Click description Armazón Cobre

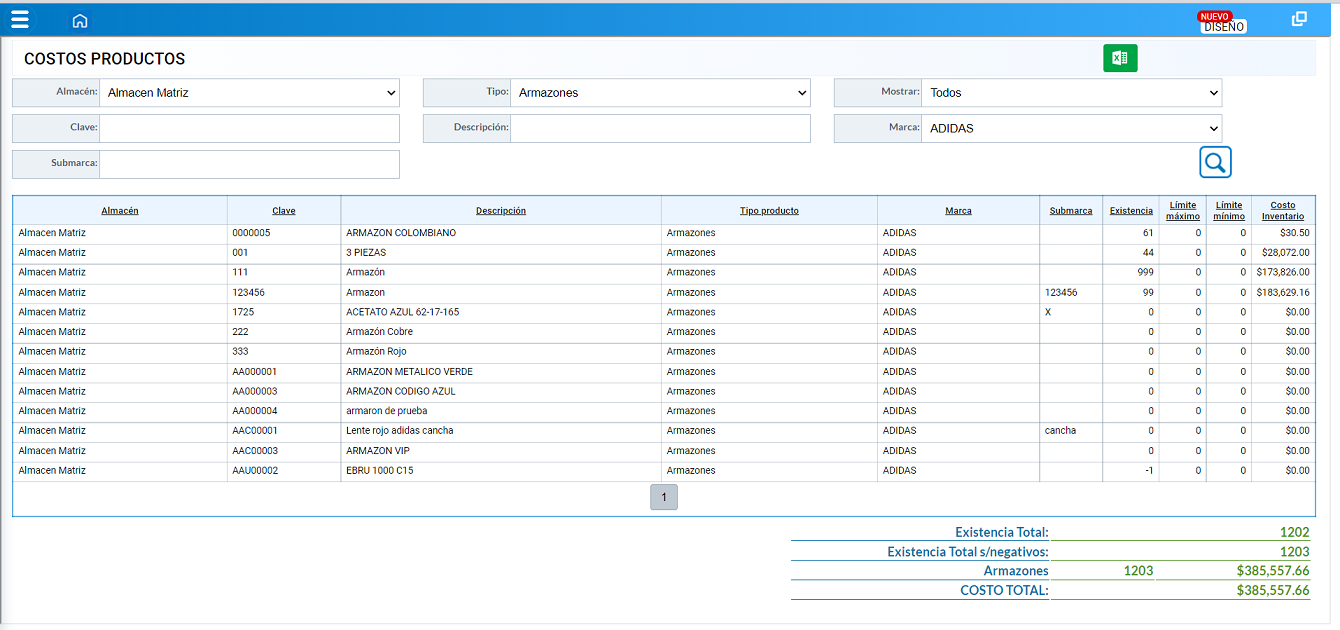pyautogui.click(x=379, y=332)
